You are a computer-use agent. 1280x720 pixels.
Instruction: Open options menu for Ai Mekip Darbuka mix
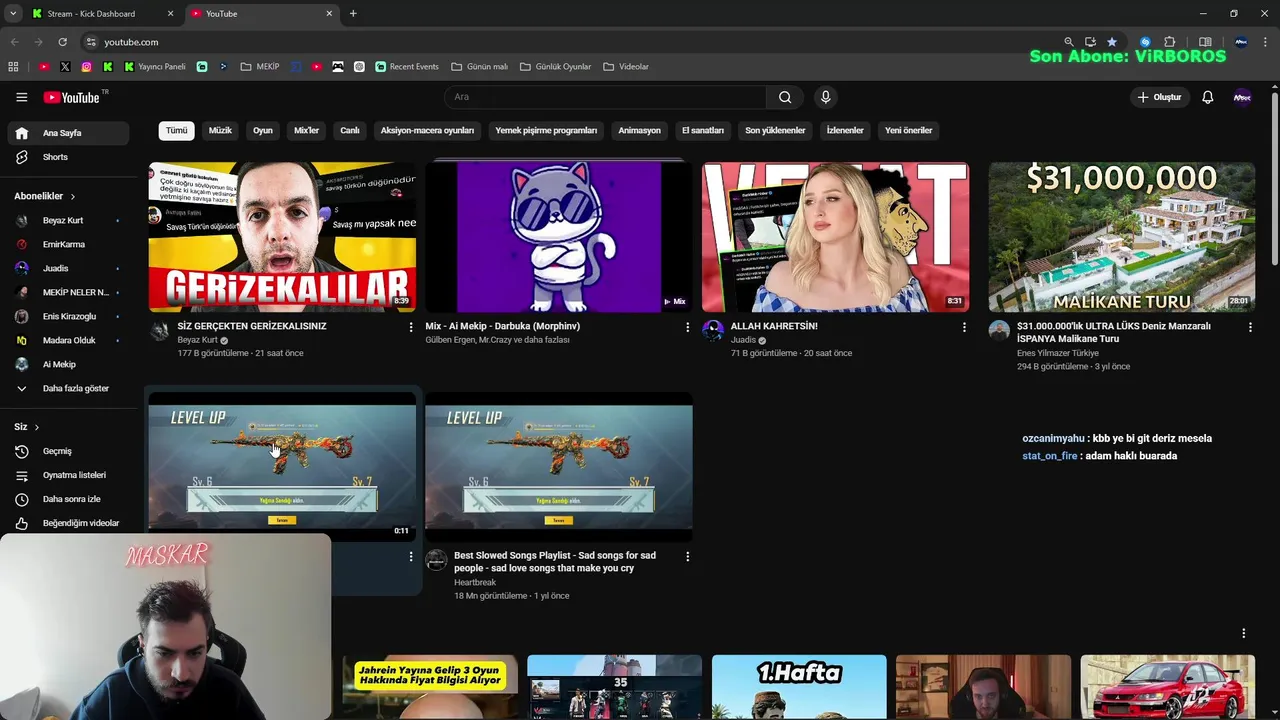pyautogui.click(x=687, y=327)
